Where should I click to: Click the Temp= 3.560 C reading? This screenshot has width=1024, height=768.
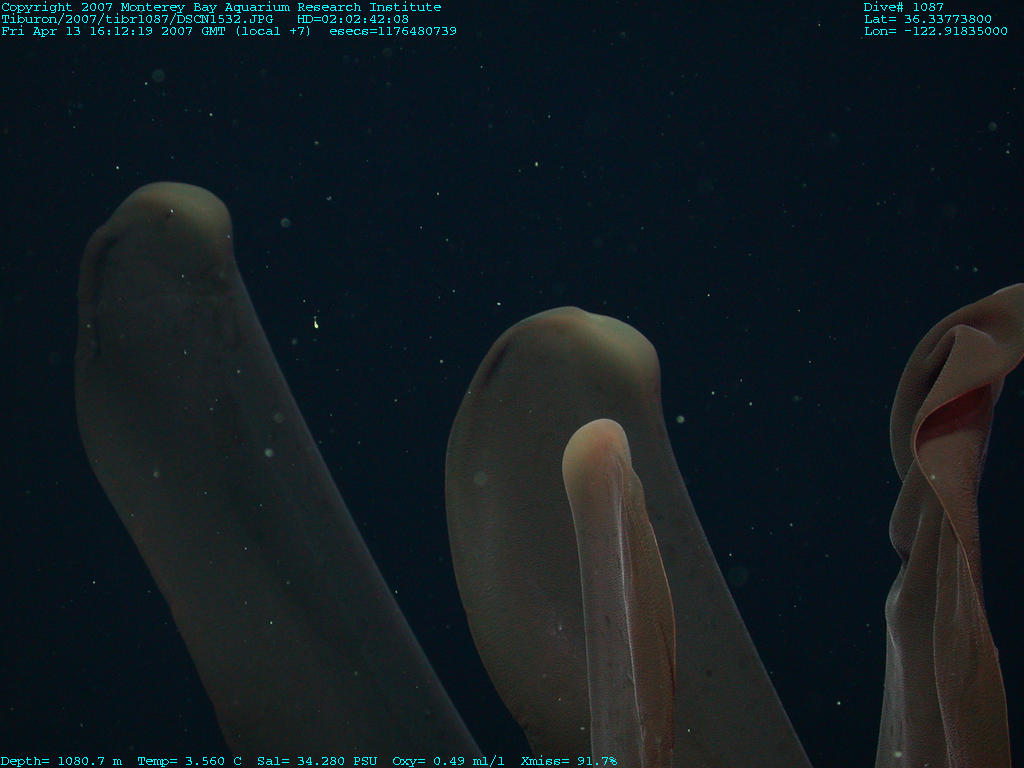click(189, 761)
